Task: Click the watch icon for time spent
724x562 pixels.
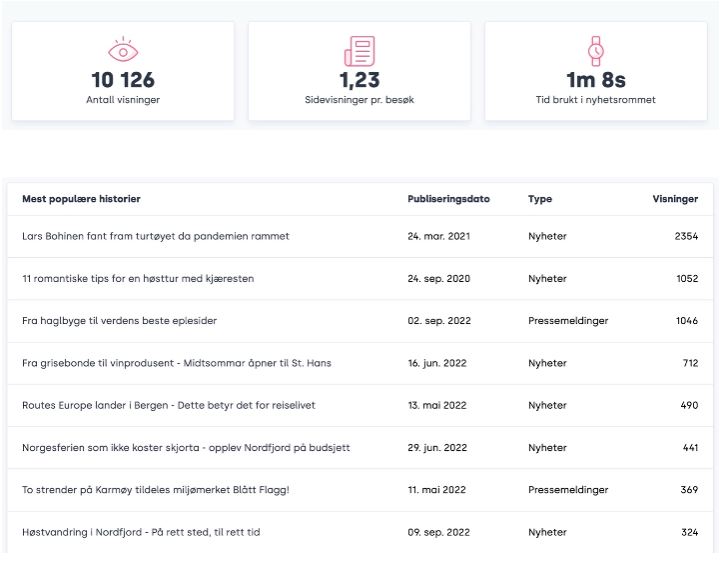Action: [x=596, y=50]
